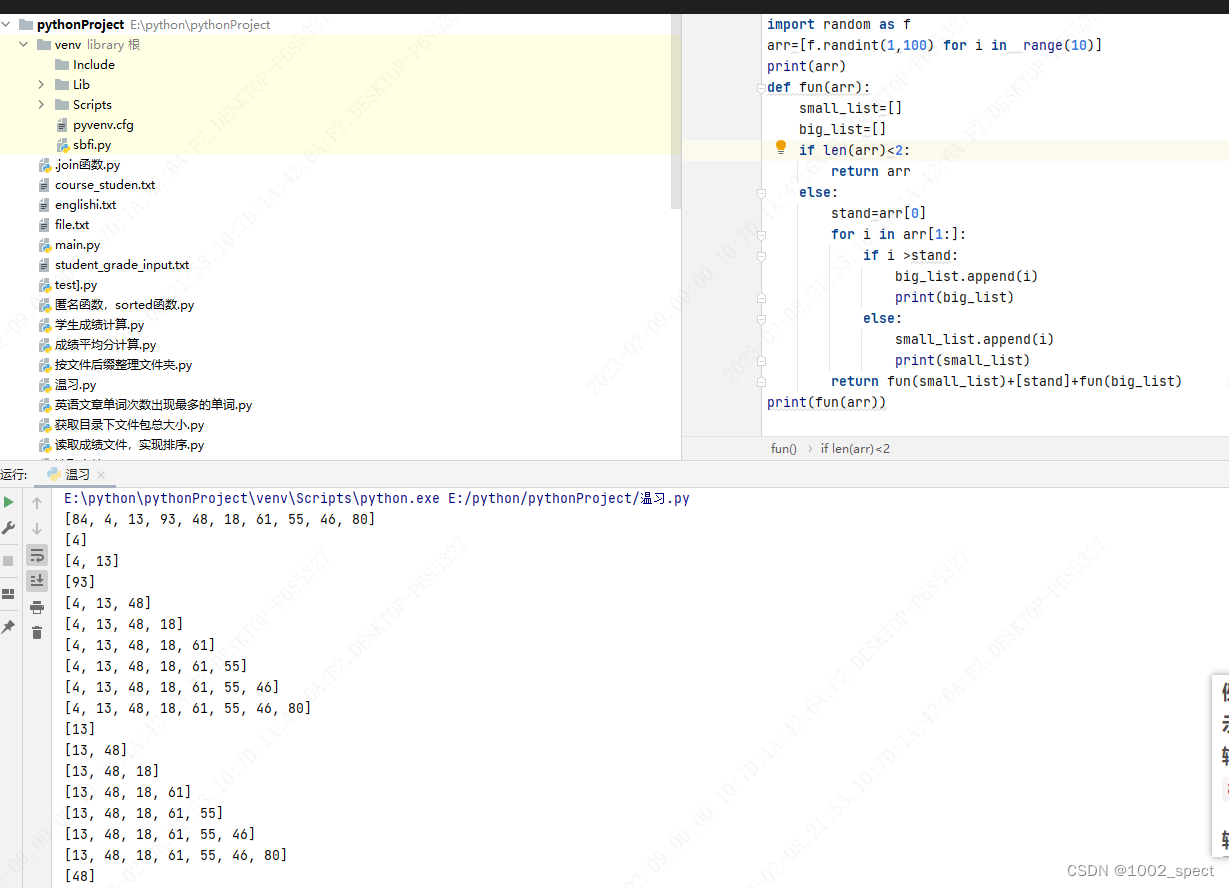
Task: Click the Stop process square icon
Action: click(x=8, y=560)
